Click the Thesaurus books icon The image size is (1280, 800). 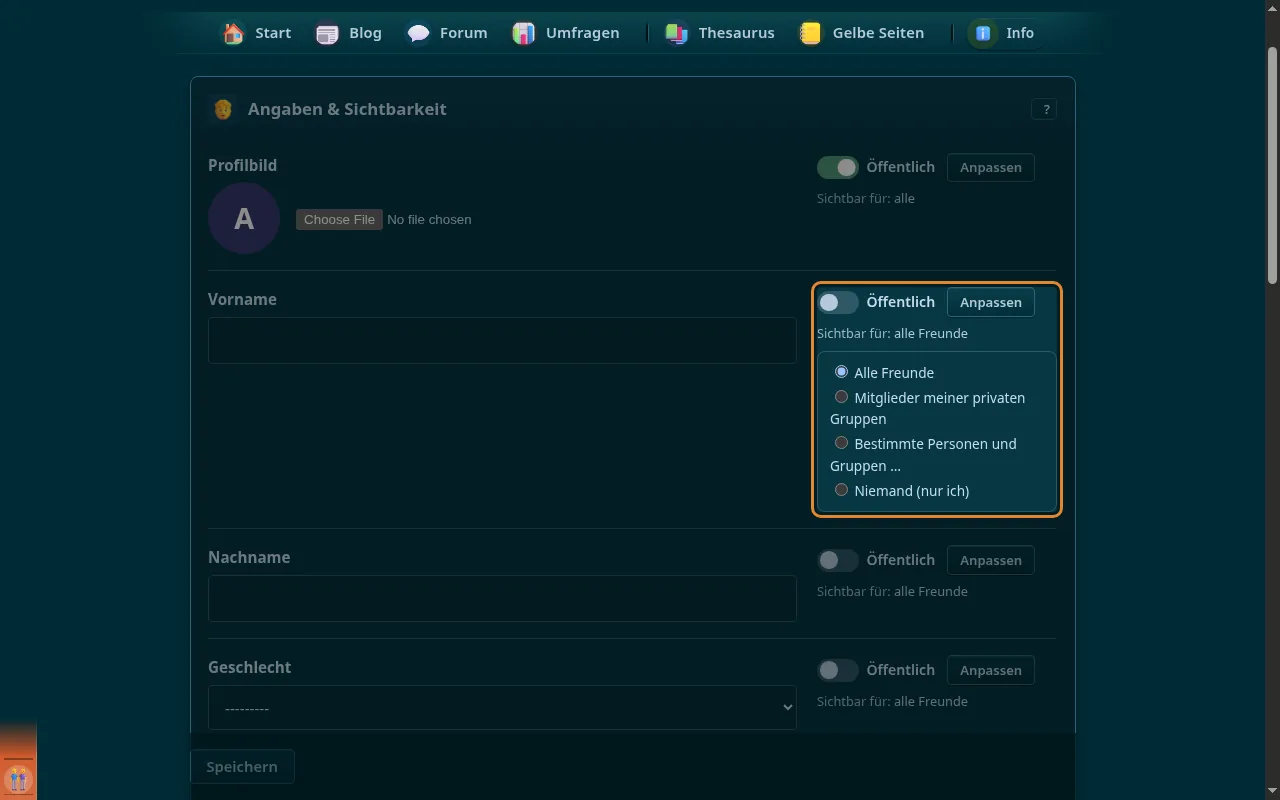click(x=677, y=33)
